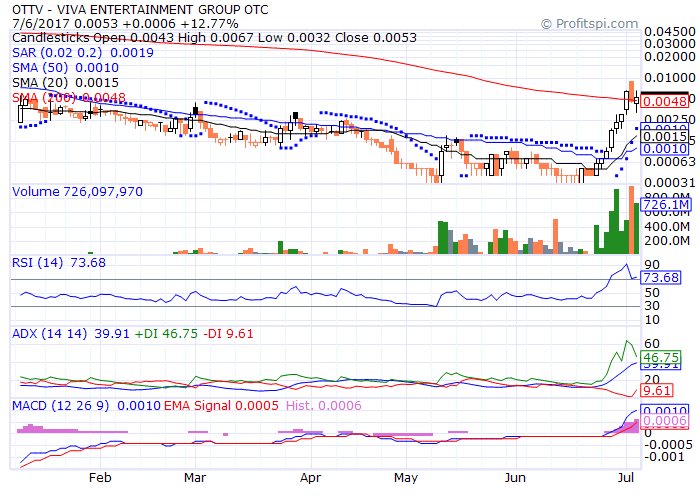Click the 0.00031 bottom price axis value

pos(670,182)
